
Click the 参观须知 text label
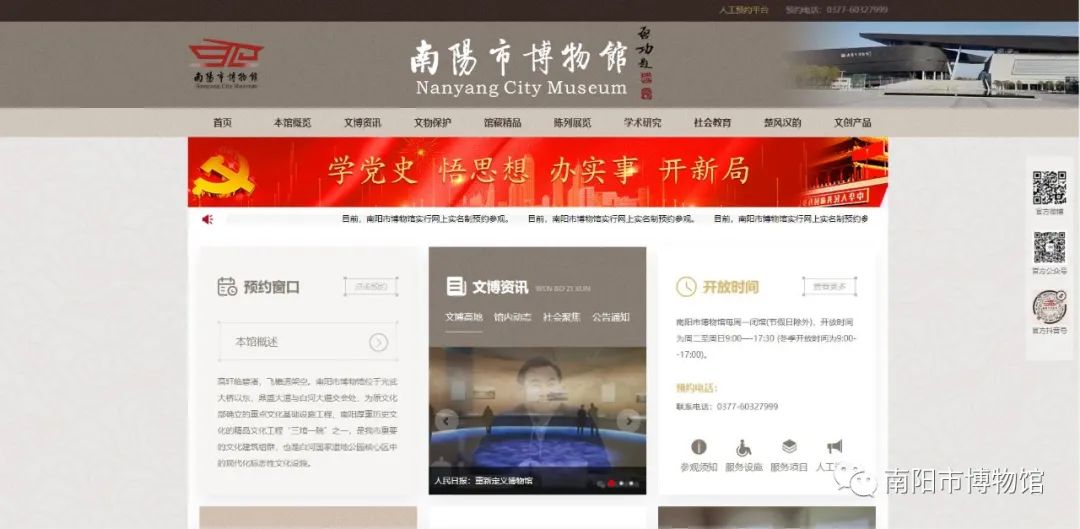[698, 467]
